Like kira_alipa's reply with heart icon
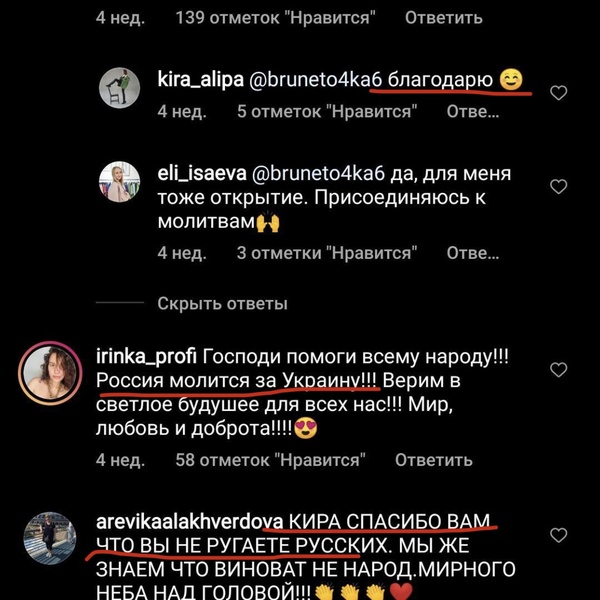Image resolution: width=600 pixels, height=600 pixels. (558, 93)
